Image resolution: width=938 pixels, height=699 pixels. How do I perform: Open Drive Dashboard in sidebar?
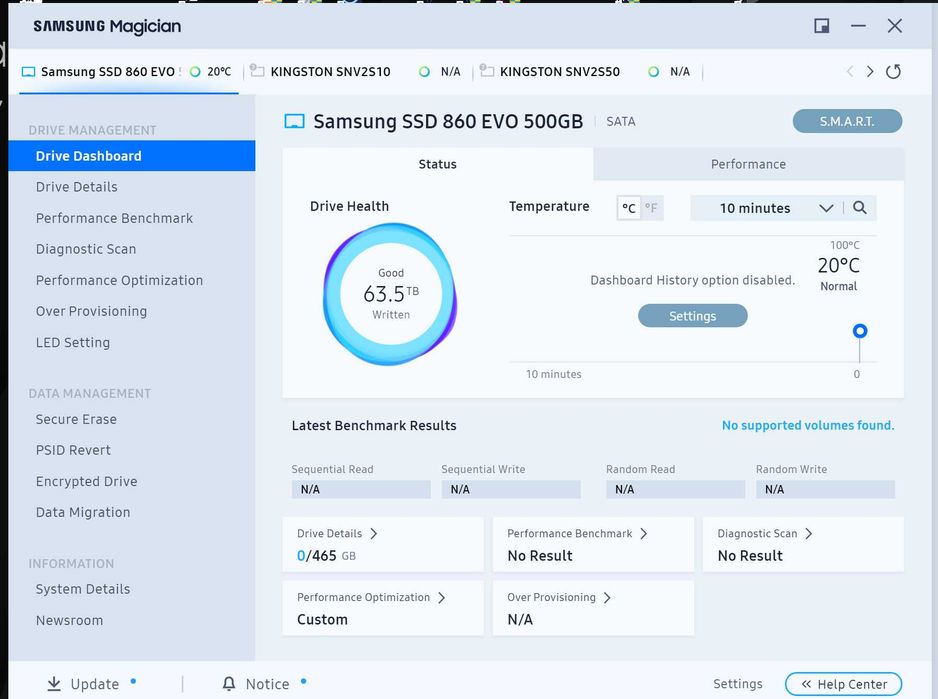pyautogui.click(x=132, y=156)
